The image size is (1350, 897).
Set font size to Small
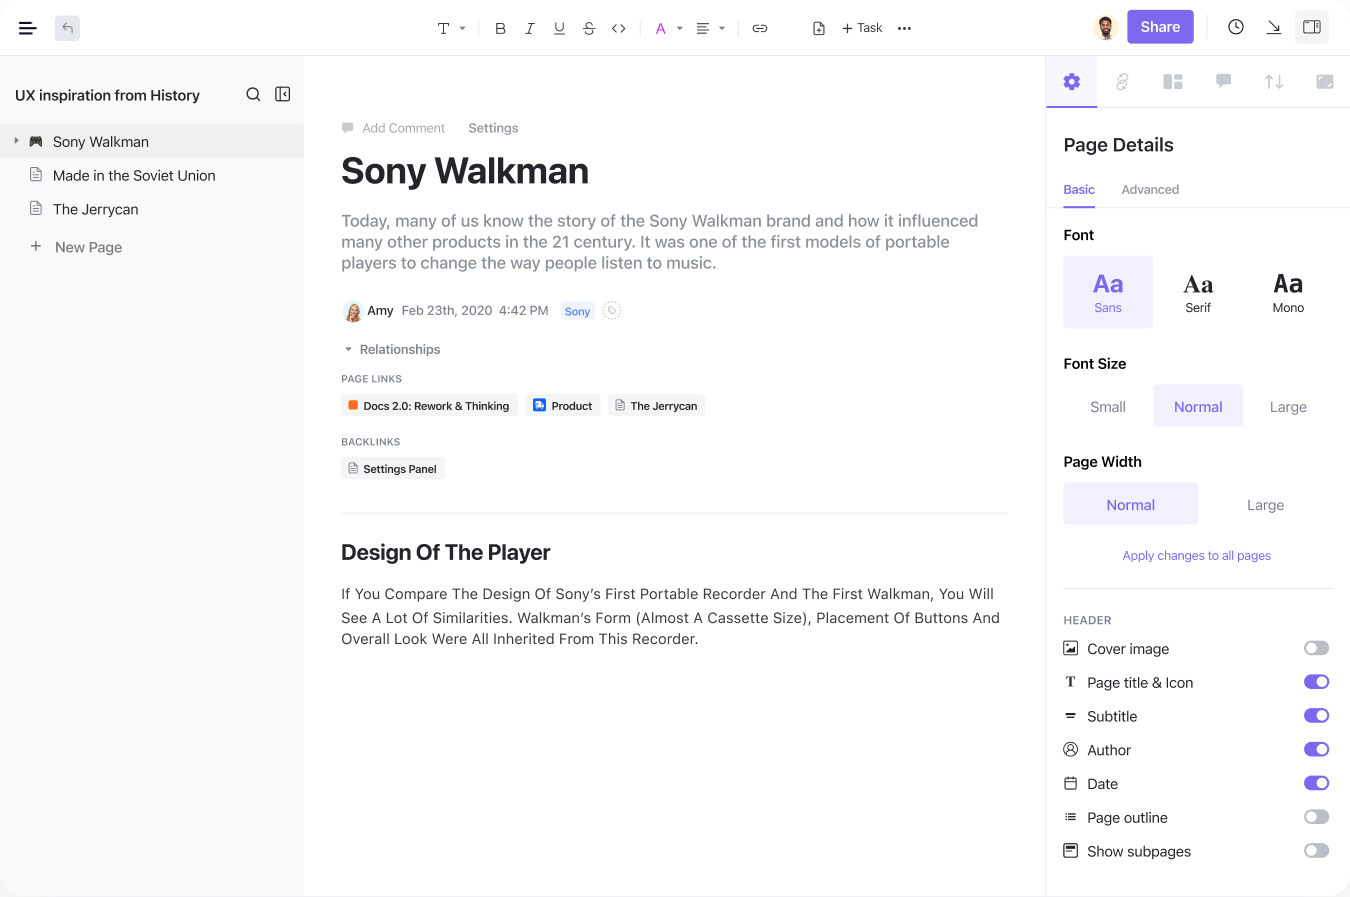(x=1108, y=406)
